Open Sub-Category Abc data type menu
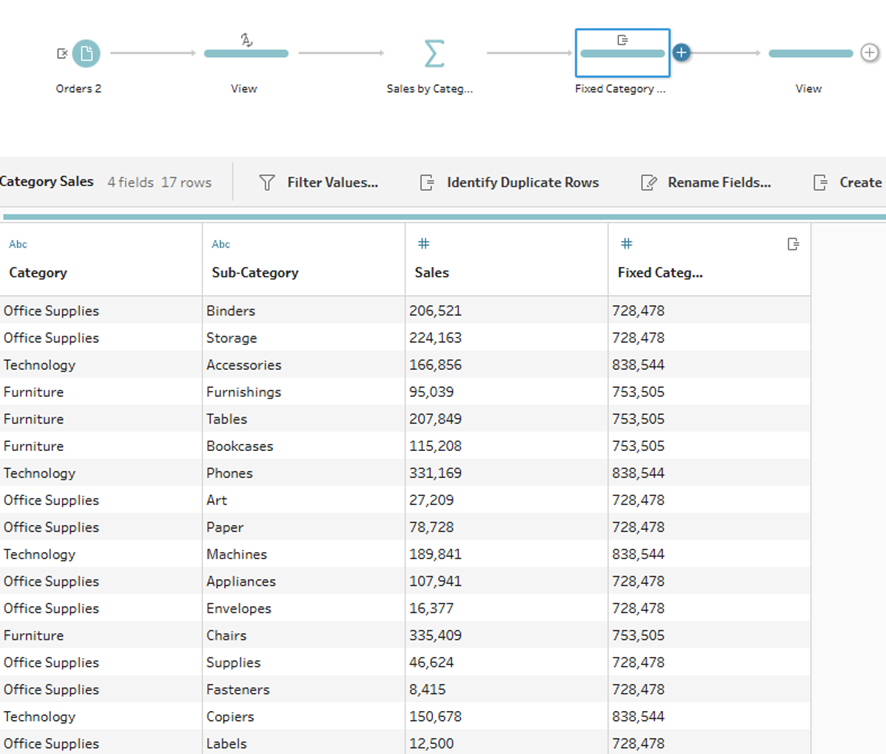This screenshot has height=754, width=886. tap(221, 244)
